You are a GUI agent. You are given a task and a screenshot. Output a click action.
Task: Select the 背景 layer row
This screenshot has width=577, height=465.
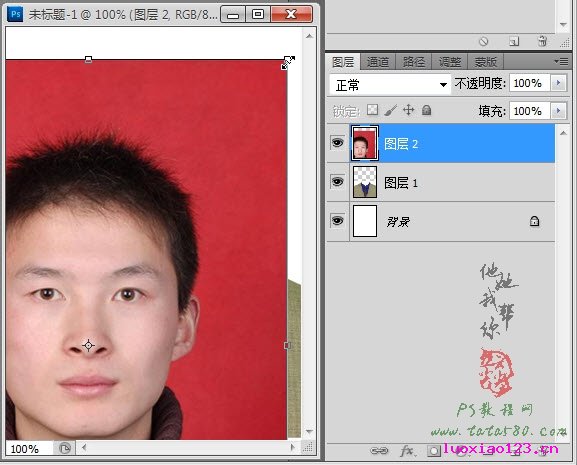tap(441, 221)
